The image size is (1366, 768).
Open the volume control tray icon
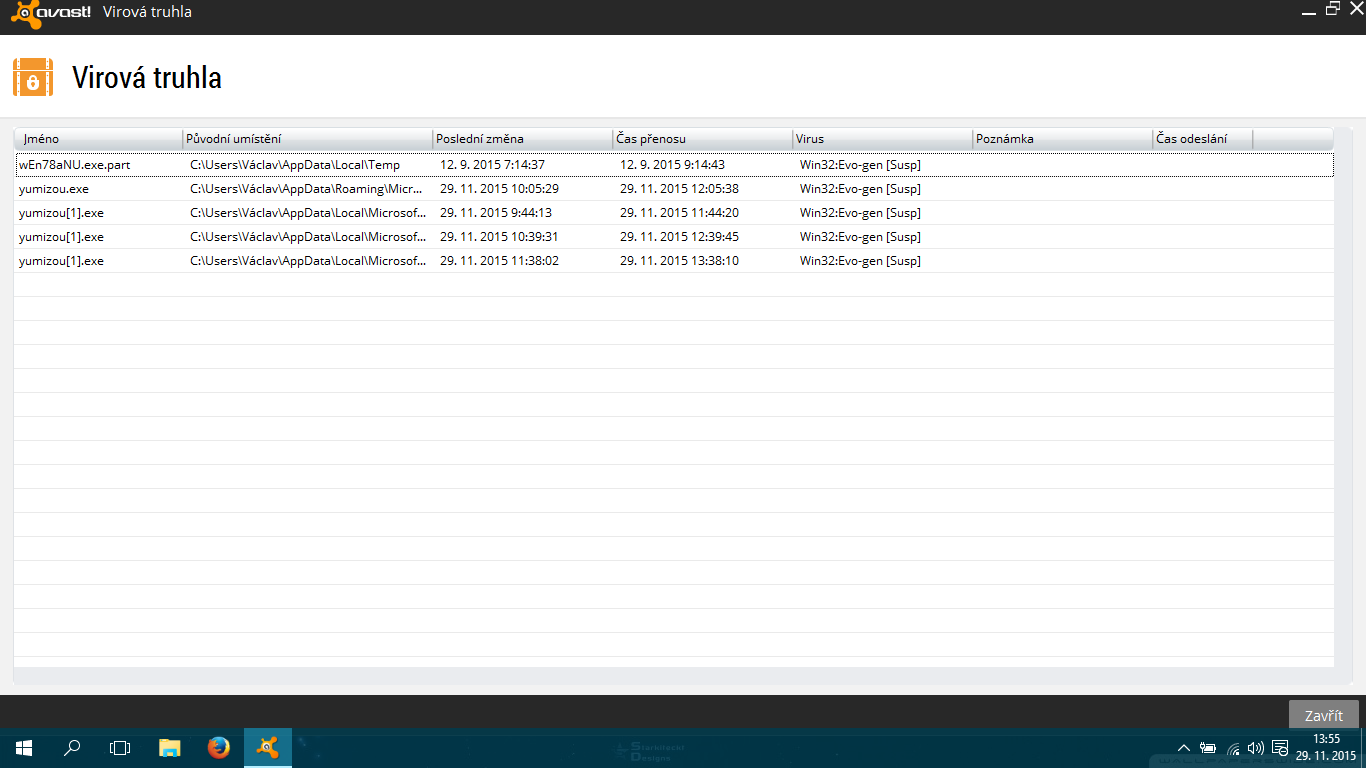pyautogui.click(x=1256, y=748)
